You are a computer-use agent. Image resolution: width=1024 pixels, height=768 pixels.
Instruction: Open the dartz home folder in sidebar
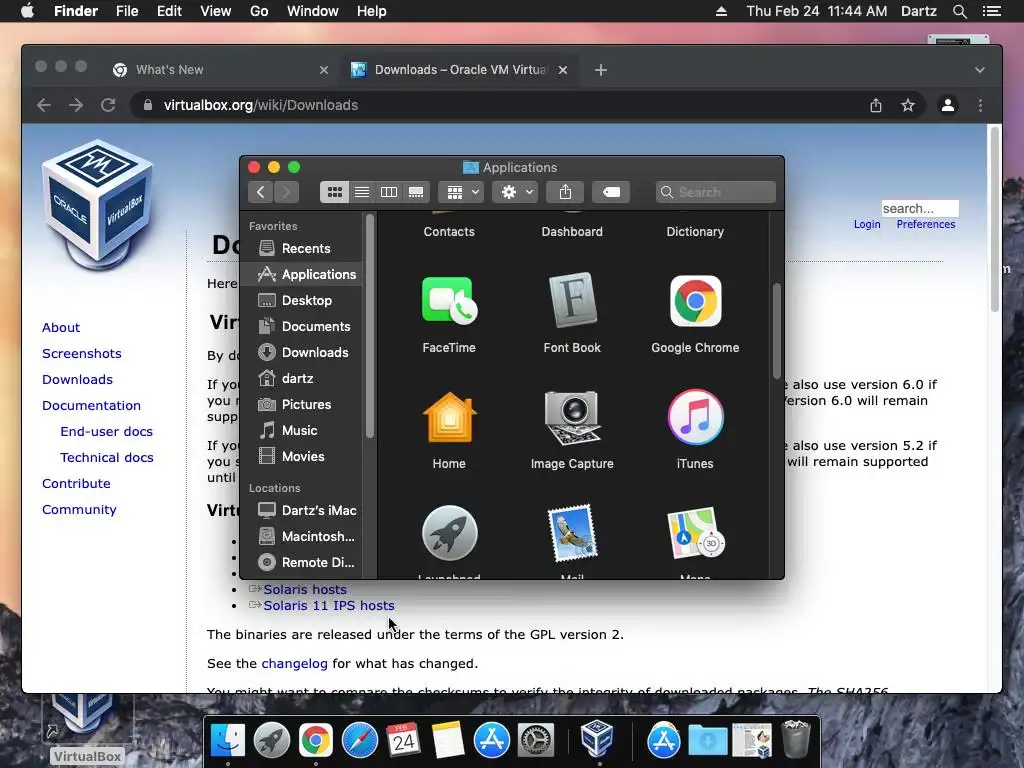[301, 379]
